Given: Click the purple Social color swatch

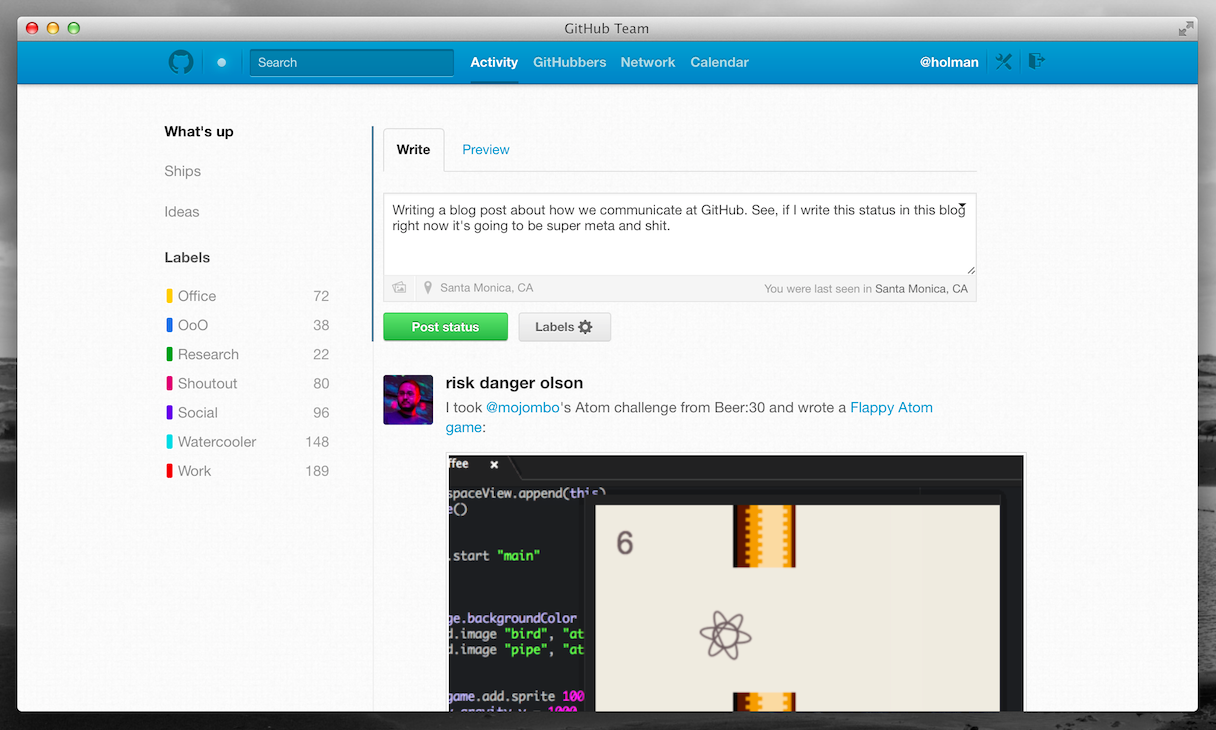Looking at the screenshot, I should [169, 412].
